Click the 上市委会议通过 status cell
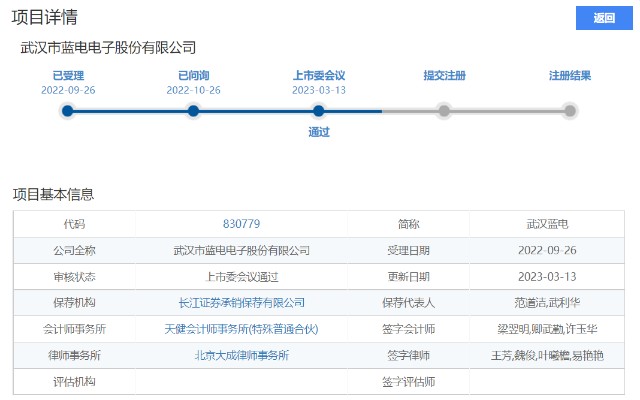 tap(241, 277)
